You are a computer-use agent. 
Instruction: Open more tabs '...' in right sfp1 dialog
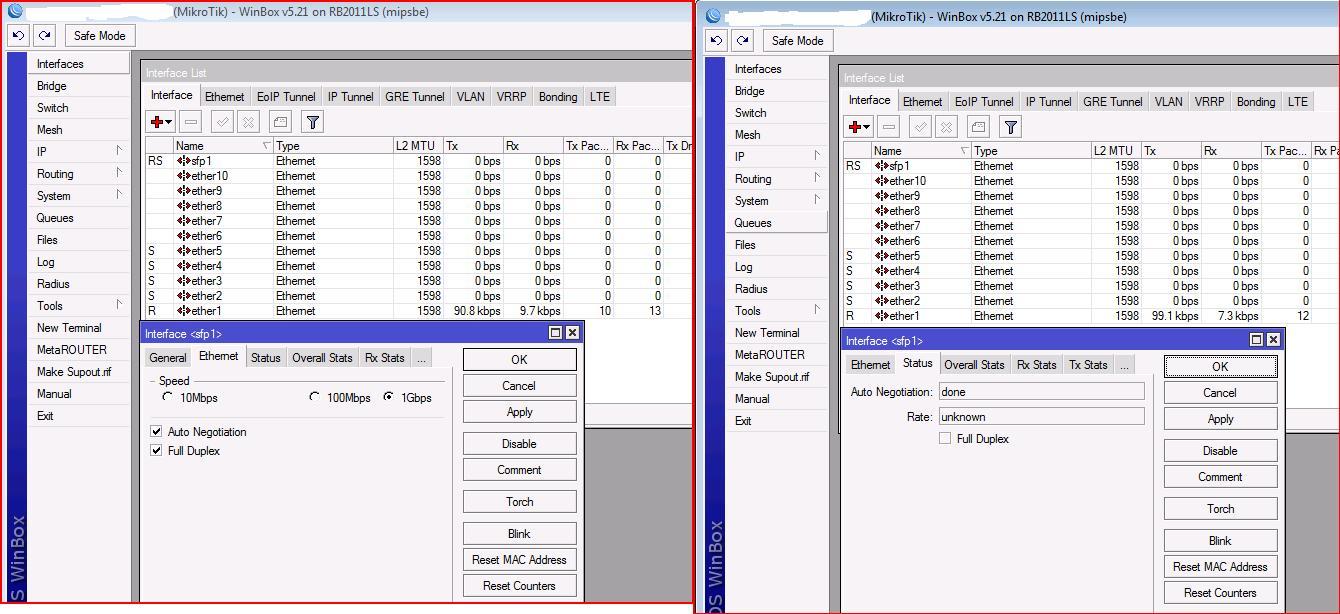tap(1124, 365)
